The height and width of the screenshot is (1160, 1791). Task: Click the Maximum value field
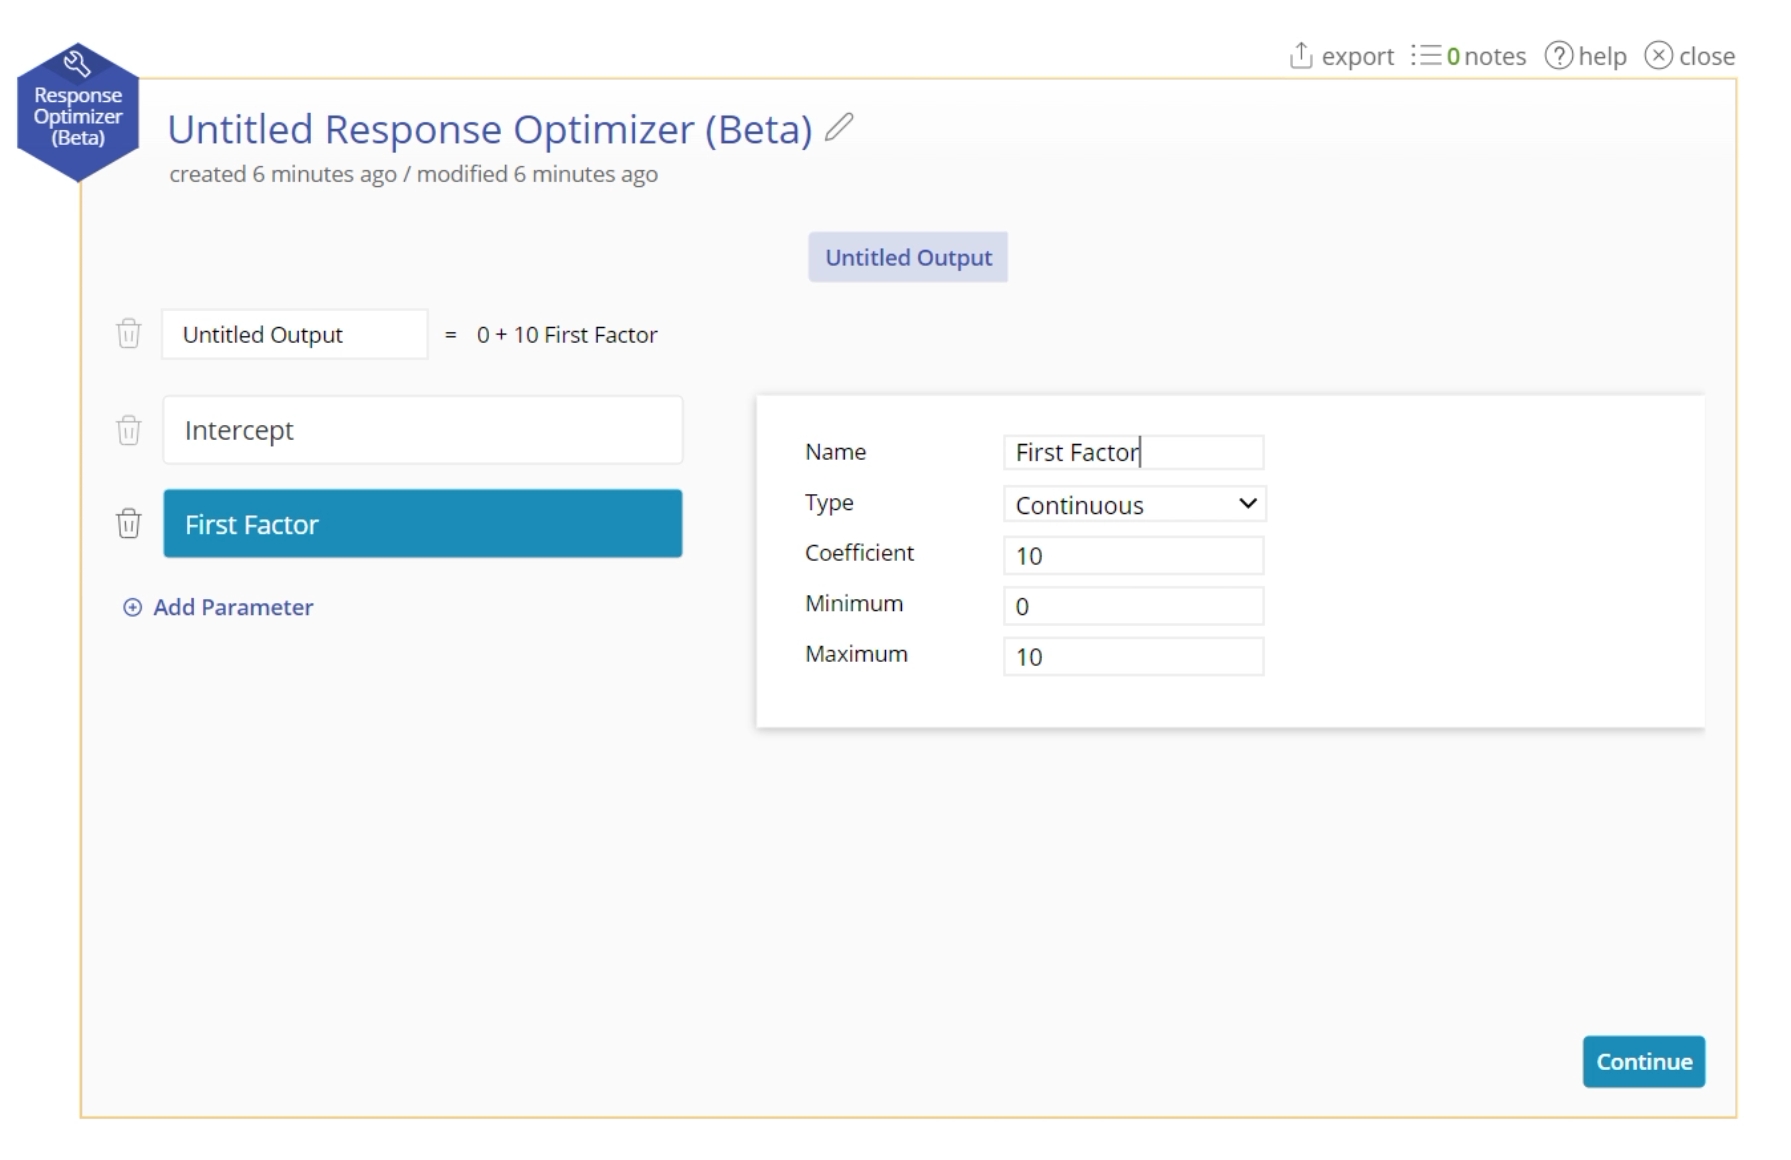1133,656
